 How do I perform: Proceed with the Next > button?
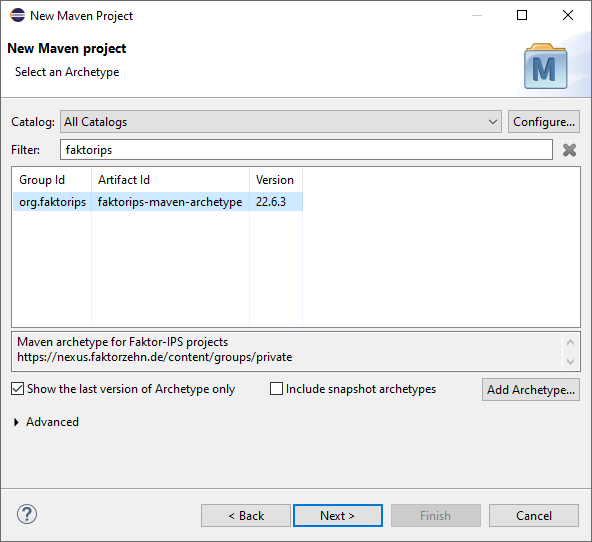coord(338,516)
